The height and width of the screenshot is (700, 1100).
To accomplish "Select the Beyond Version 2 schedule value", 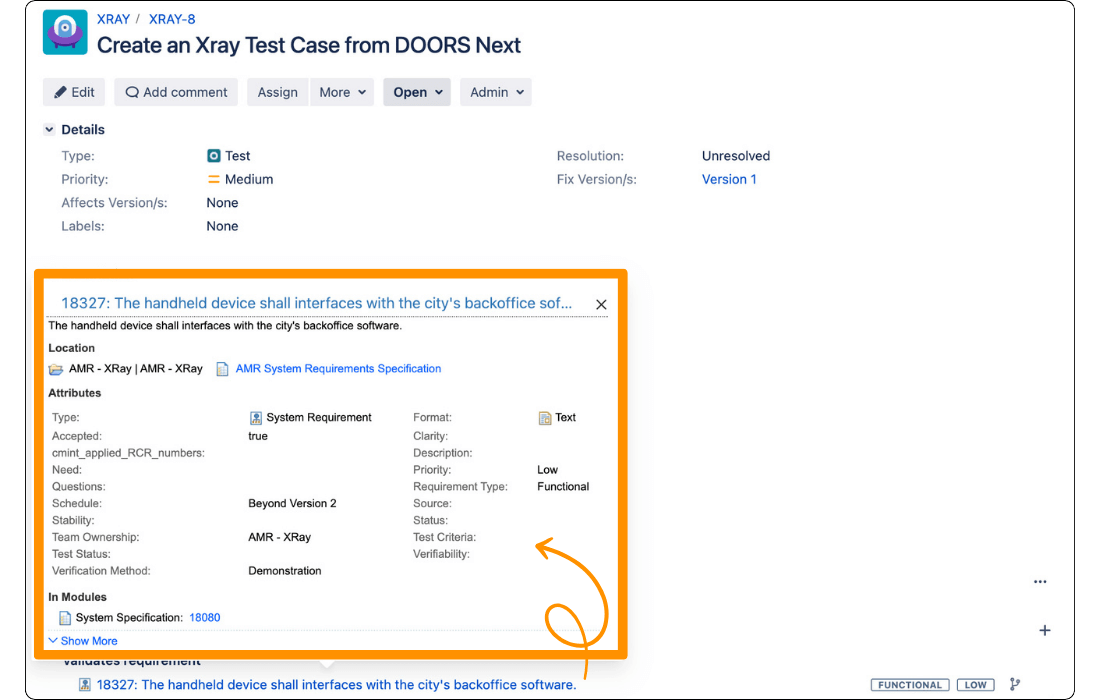I will tap(293, 504).
